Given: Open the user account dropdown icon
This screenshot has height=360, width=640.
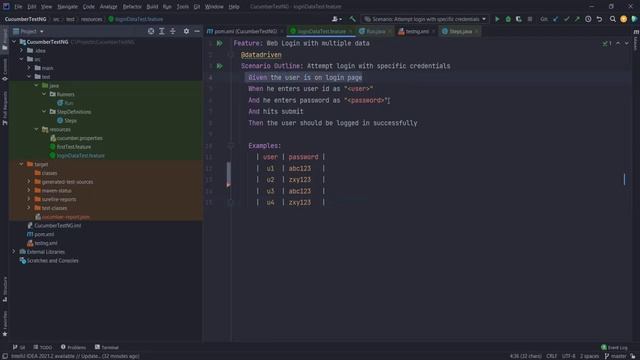Looking at the screenshot, I should (x=337, y=19).
